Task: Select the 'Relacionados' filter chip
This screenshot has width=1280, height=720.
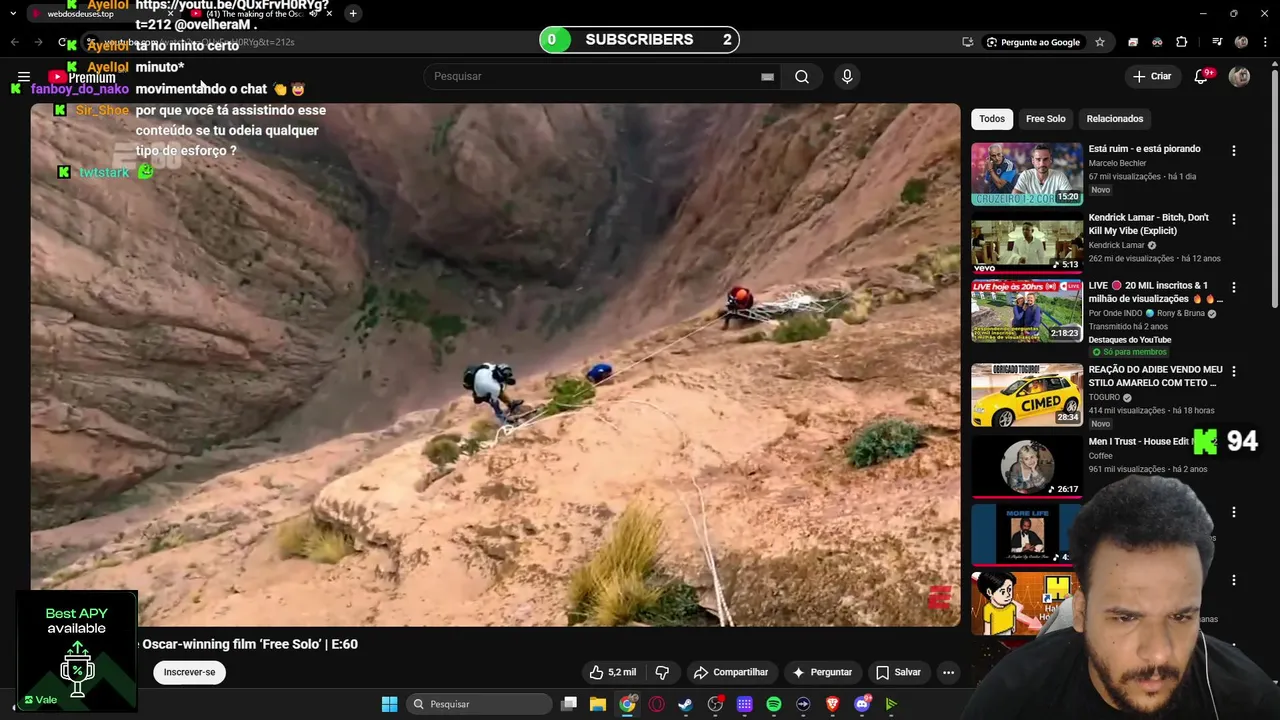Action: (1115, 119)
